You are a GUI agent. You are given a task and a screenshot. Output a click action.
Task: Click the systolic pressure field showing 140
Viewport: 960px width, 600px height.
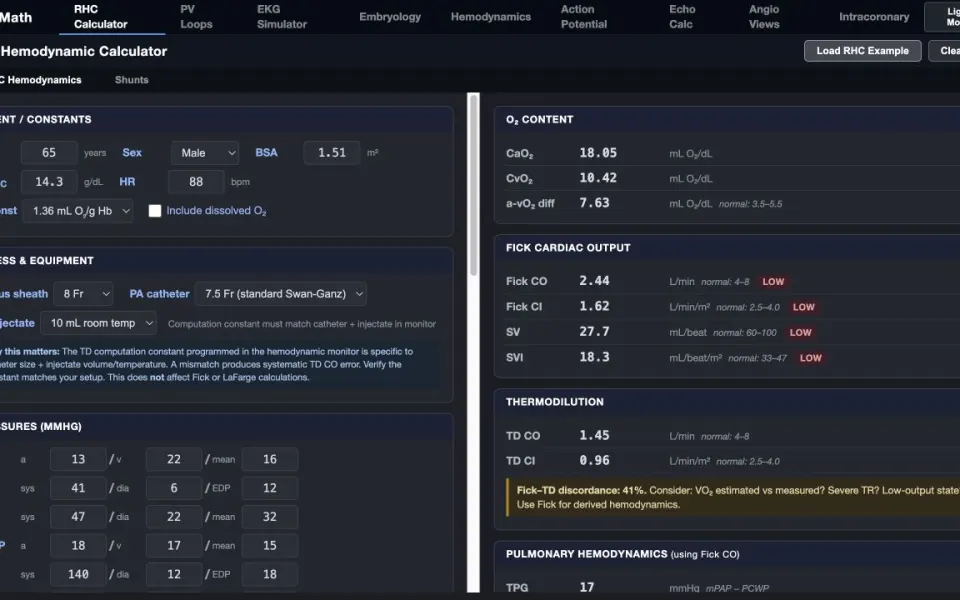(78, 574)
